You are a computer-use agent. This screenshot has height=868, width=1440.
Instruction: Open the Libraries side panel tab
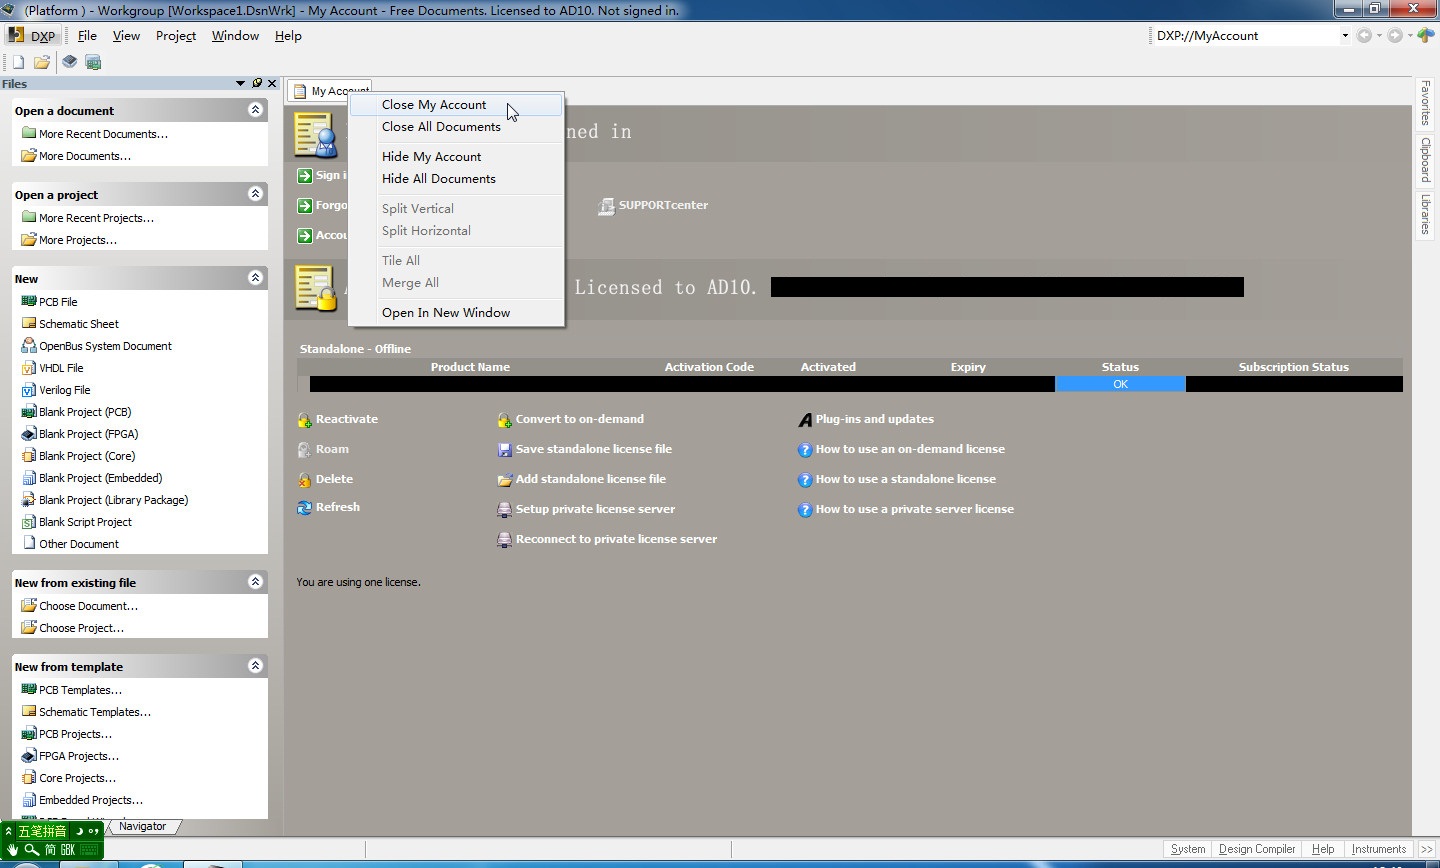point(1425,215)
